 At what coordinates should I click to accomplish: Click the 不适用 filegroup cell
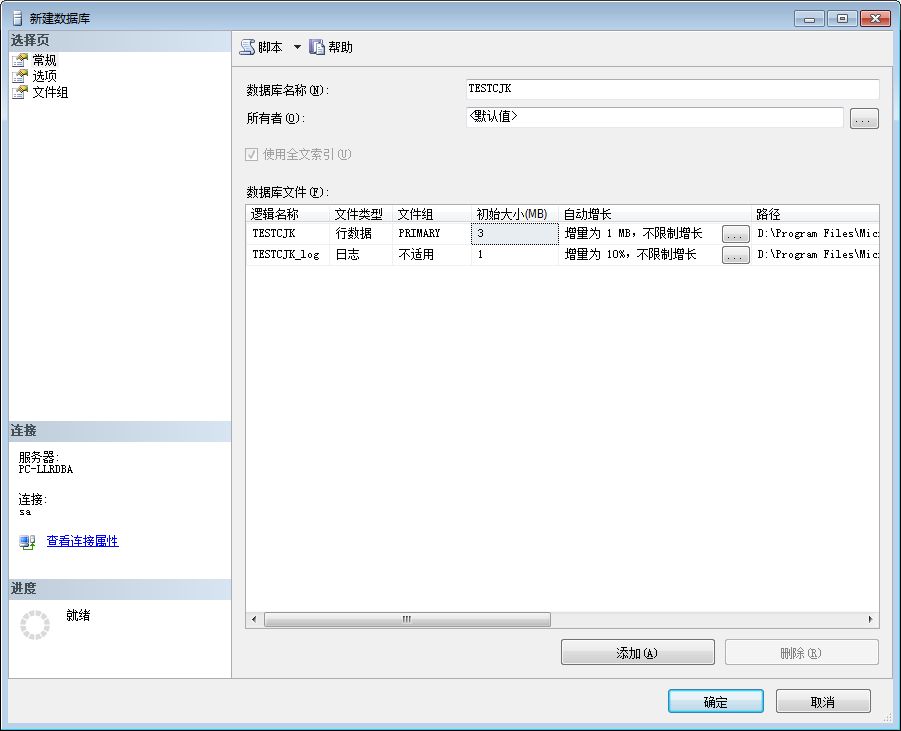[432, 254]
